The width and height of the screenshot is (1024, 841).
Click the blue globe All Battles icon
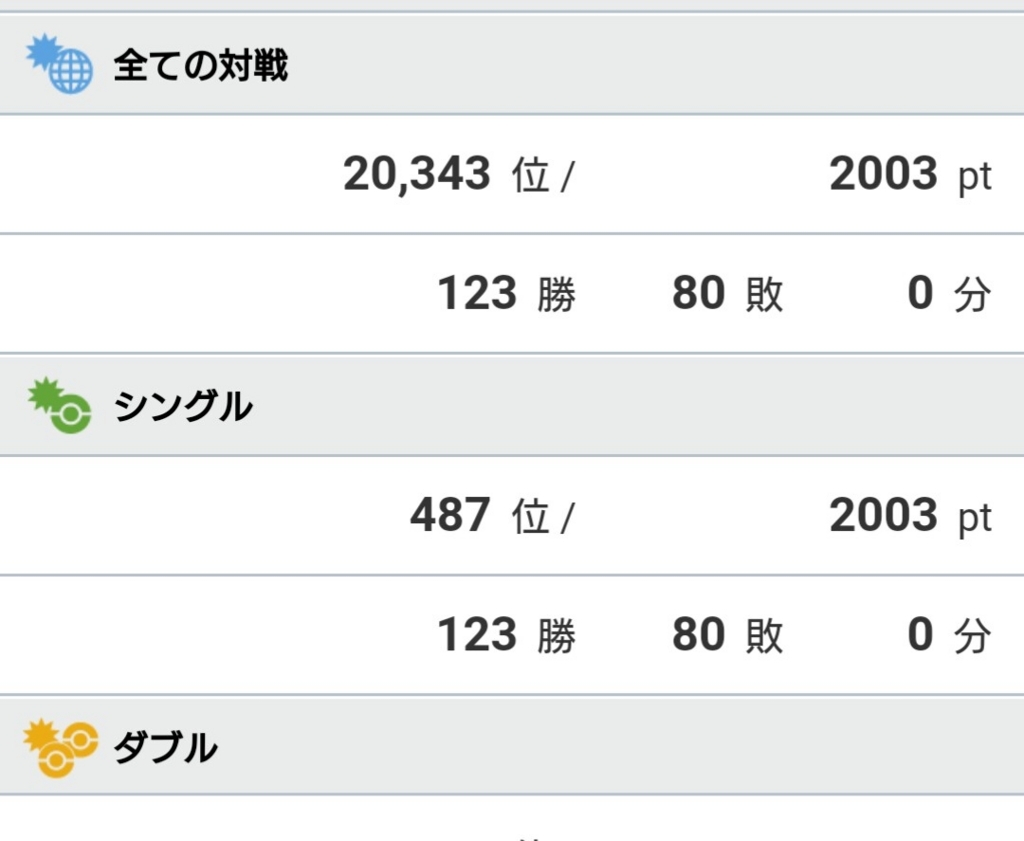click(59, 64)
